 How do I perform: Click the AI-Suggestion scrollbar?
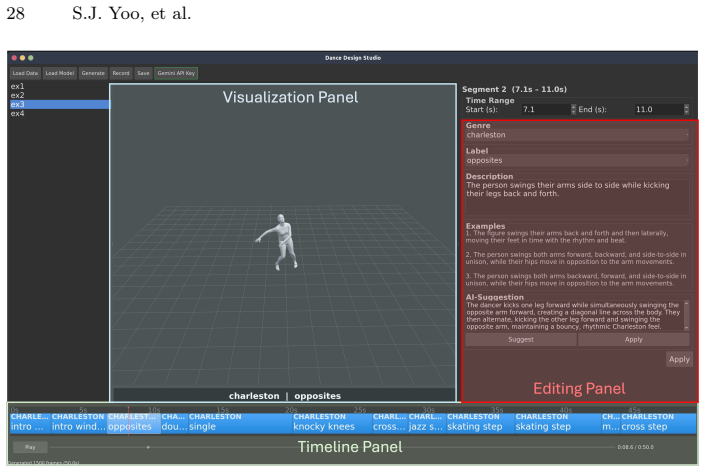coord(687,316)
